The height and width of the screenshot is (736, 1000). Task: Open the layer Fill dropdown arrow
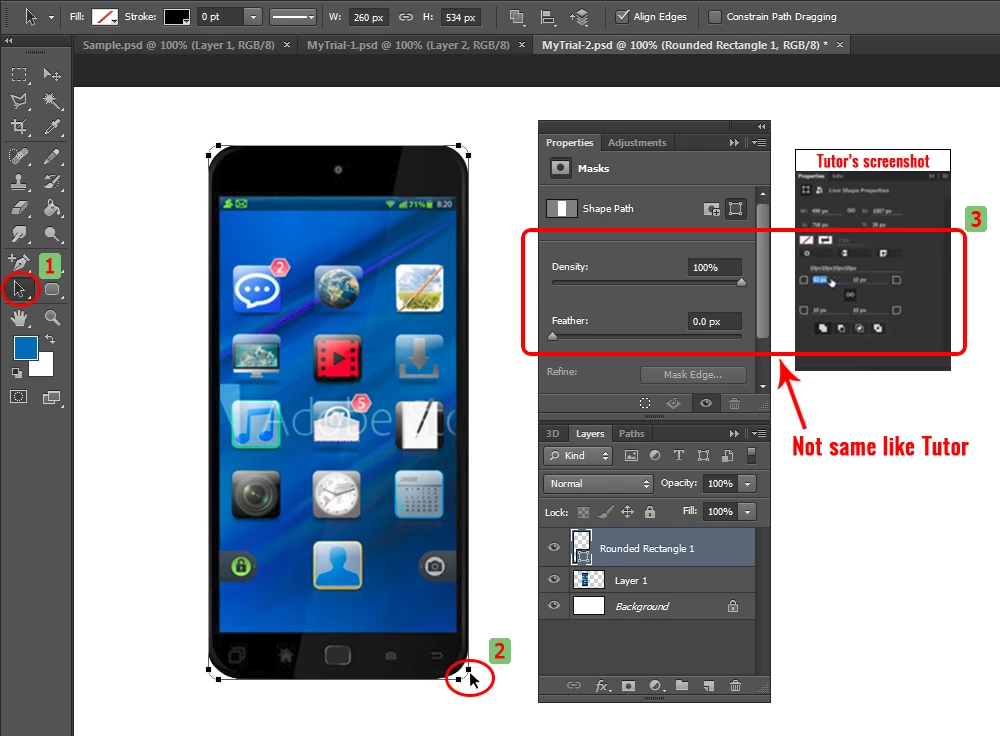pos(748,512)
